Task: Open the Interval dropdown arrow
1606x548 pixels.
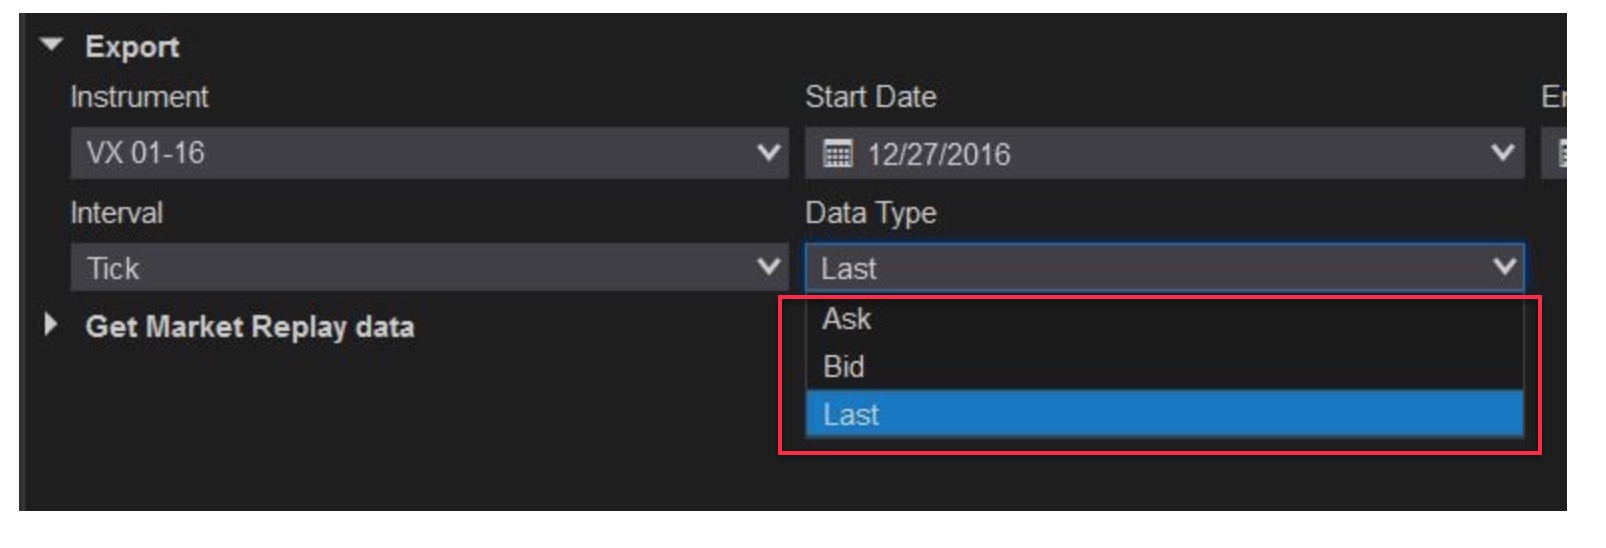Action: point(768,267)
